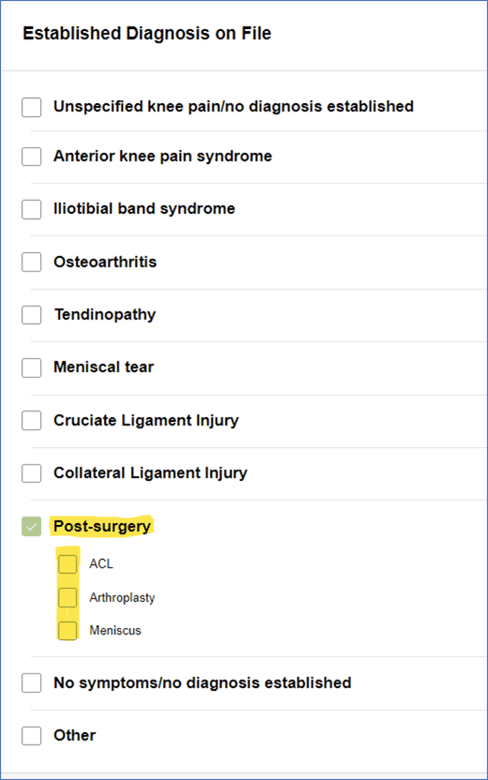Select Iliotibial band syndrome checkbox
488x780 pixels.
click(31, 209)
